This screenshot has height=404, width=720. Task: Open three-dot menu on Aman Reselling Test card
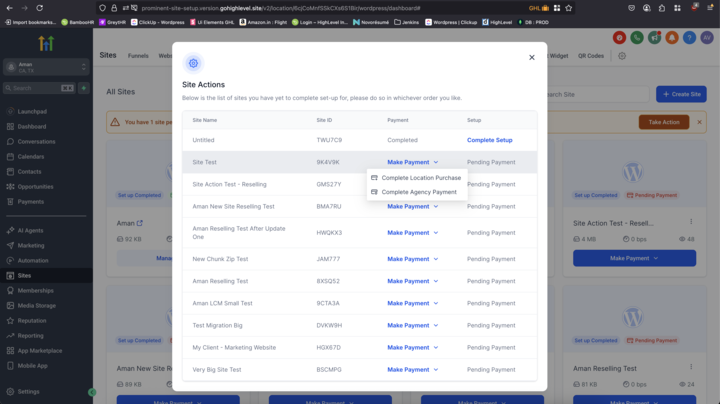tap(691, 367)
